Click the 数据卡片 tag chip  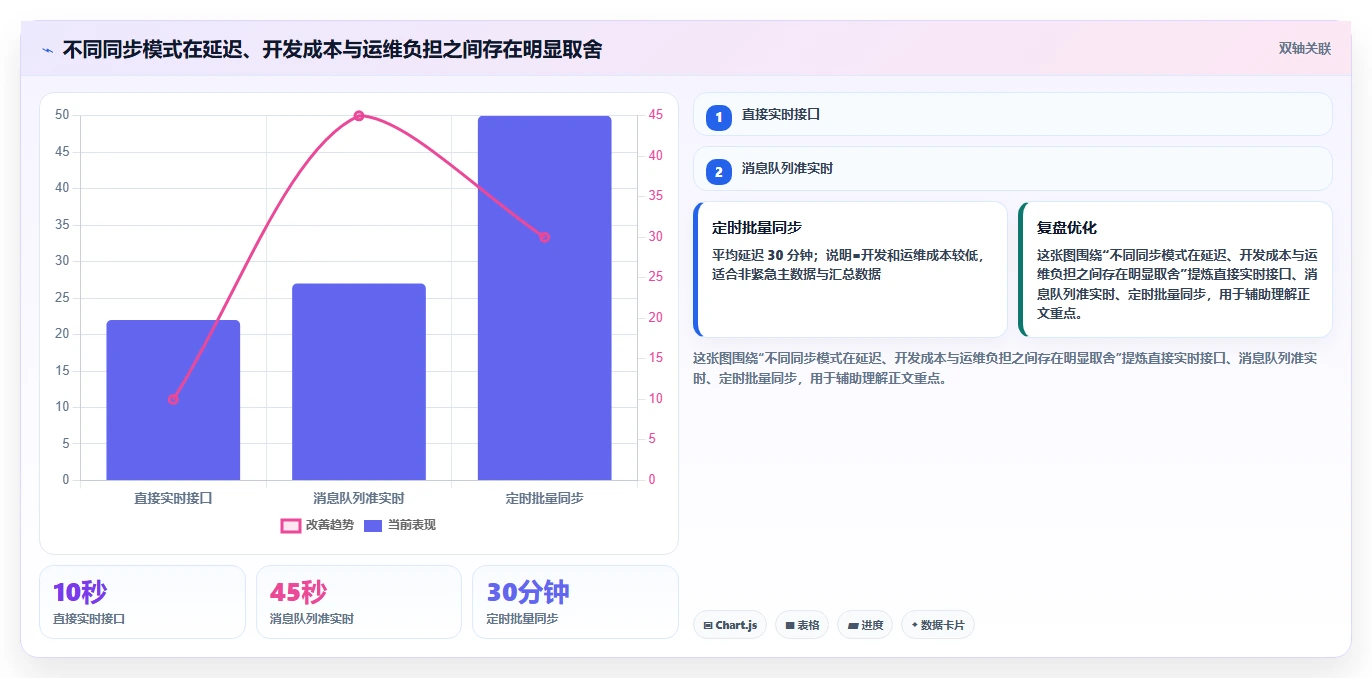point(937,625)
